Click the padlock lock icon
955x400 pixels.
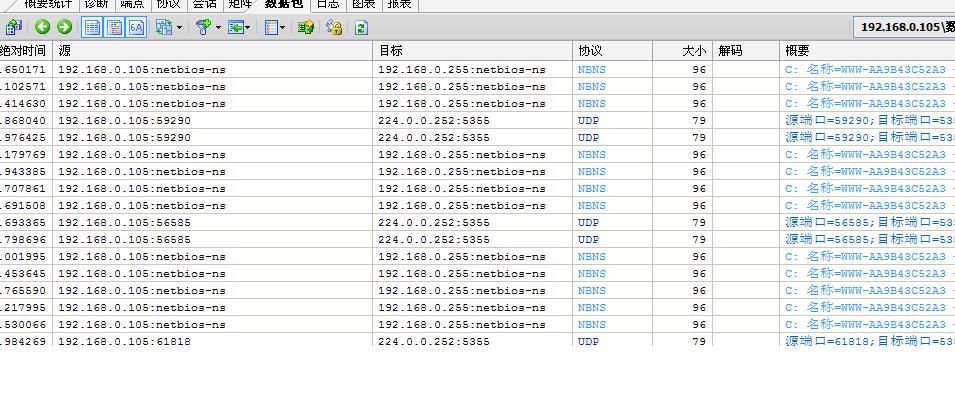pos(334,27)
